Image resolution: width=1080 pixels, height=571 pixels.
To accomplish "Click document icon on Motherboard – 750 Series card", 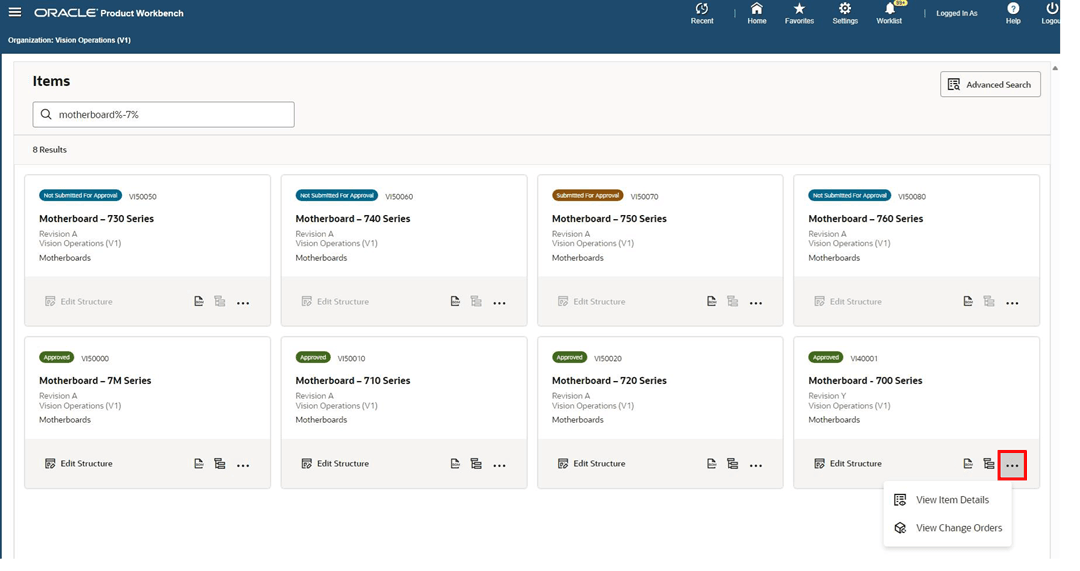I will point(711,302).
